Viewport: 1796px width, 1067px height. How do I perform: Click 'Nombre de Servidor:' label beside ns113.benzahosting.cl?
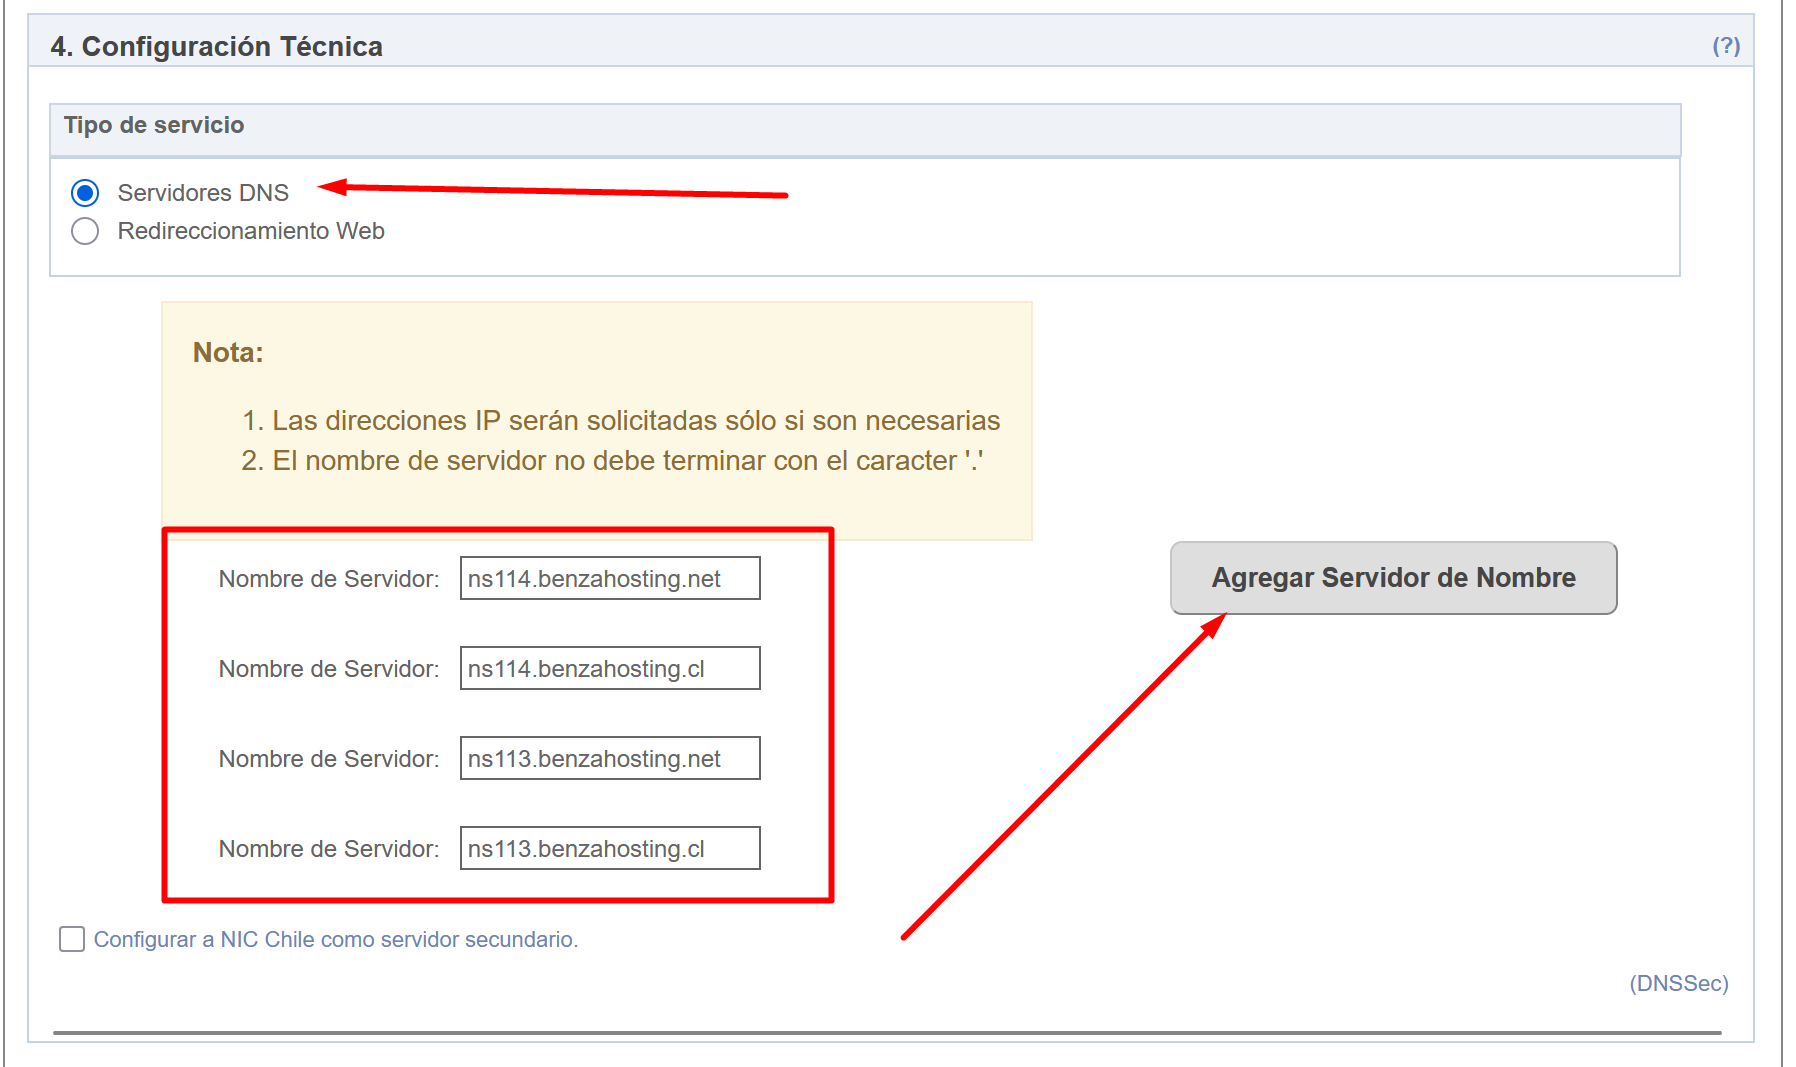coord(329,849)
